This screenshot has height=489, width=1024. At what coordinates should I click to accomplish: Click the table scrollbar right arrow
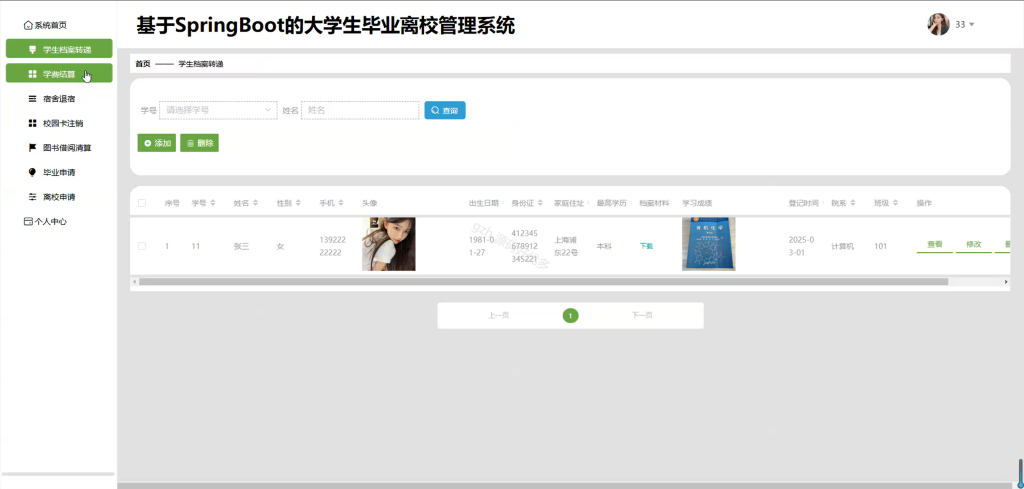1006,282
